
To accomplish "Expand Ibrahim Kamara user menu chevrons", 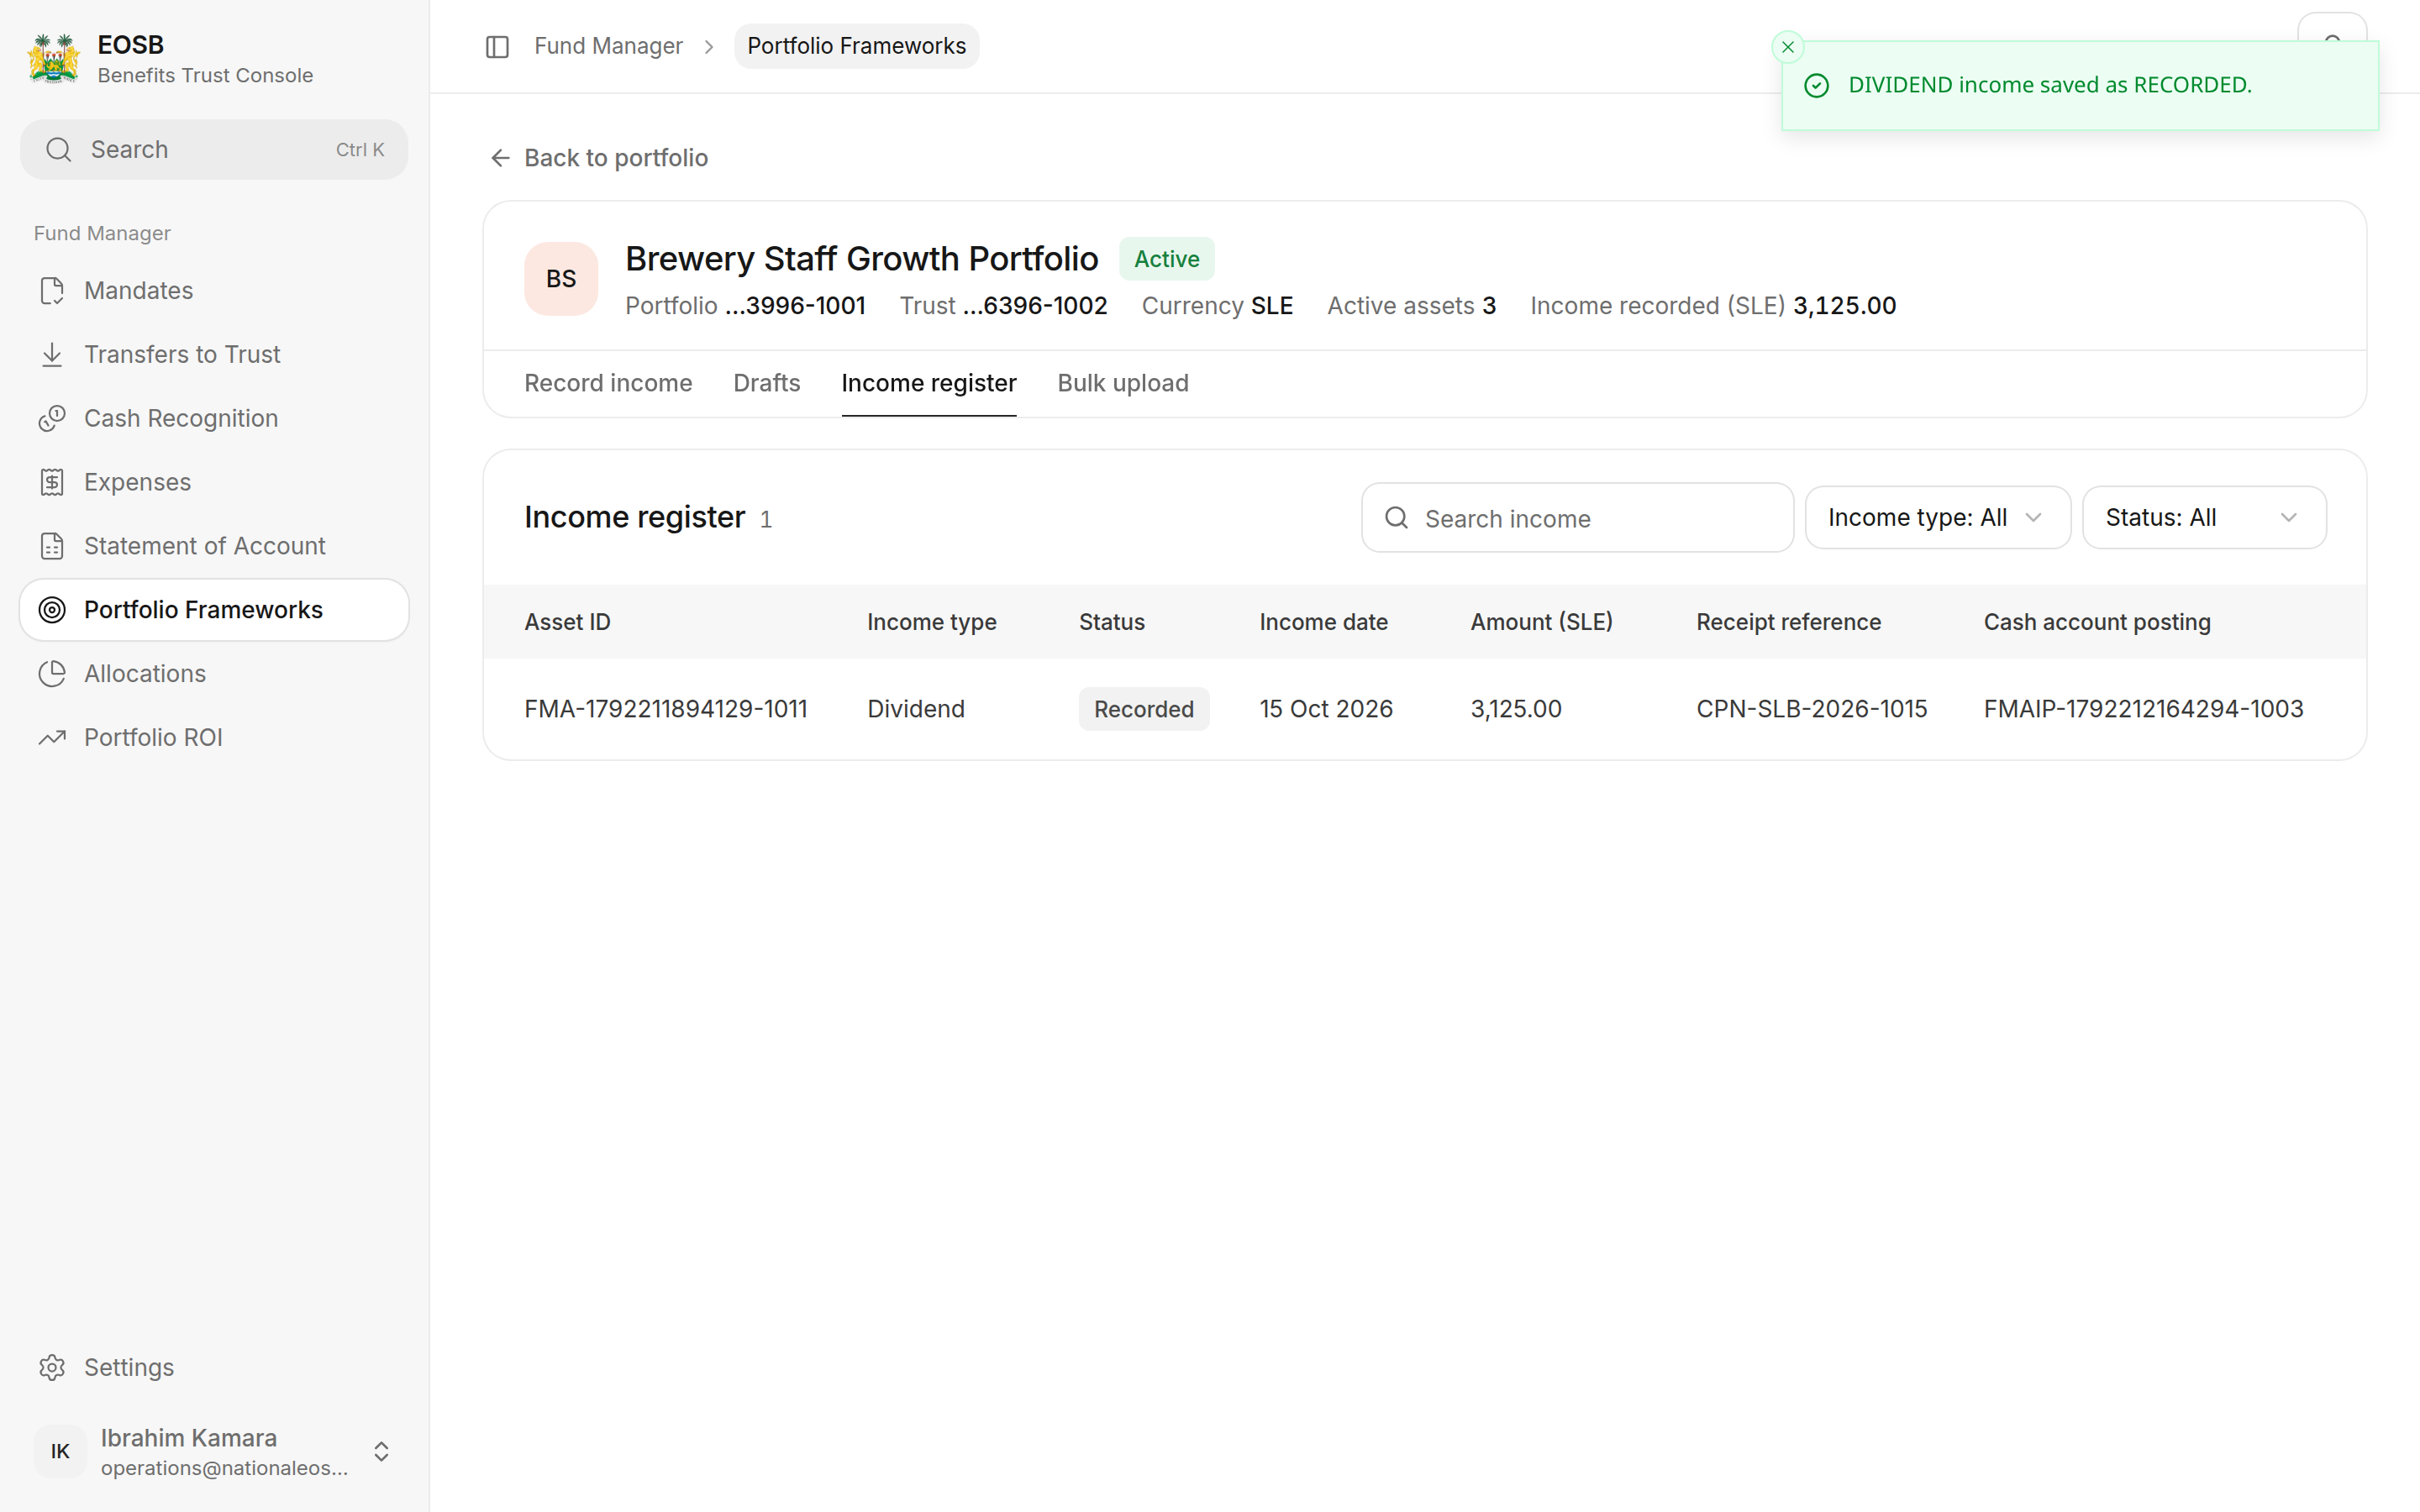I will [x=381, y=1452].
